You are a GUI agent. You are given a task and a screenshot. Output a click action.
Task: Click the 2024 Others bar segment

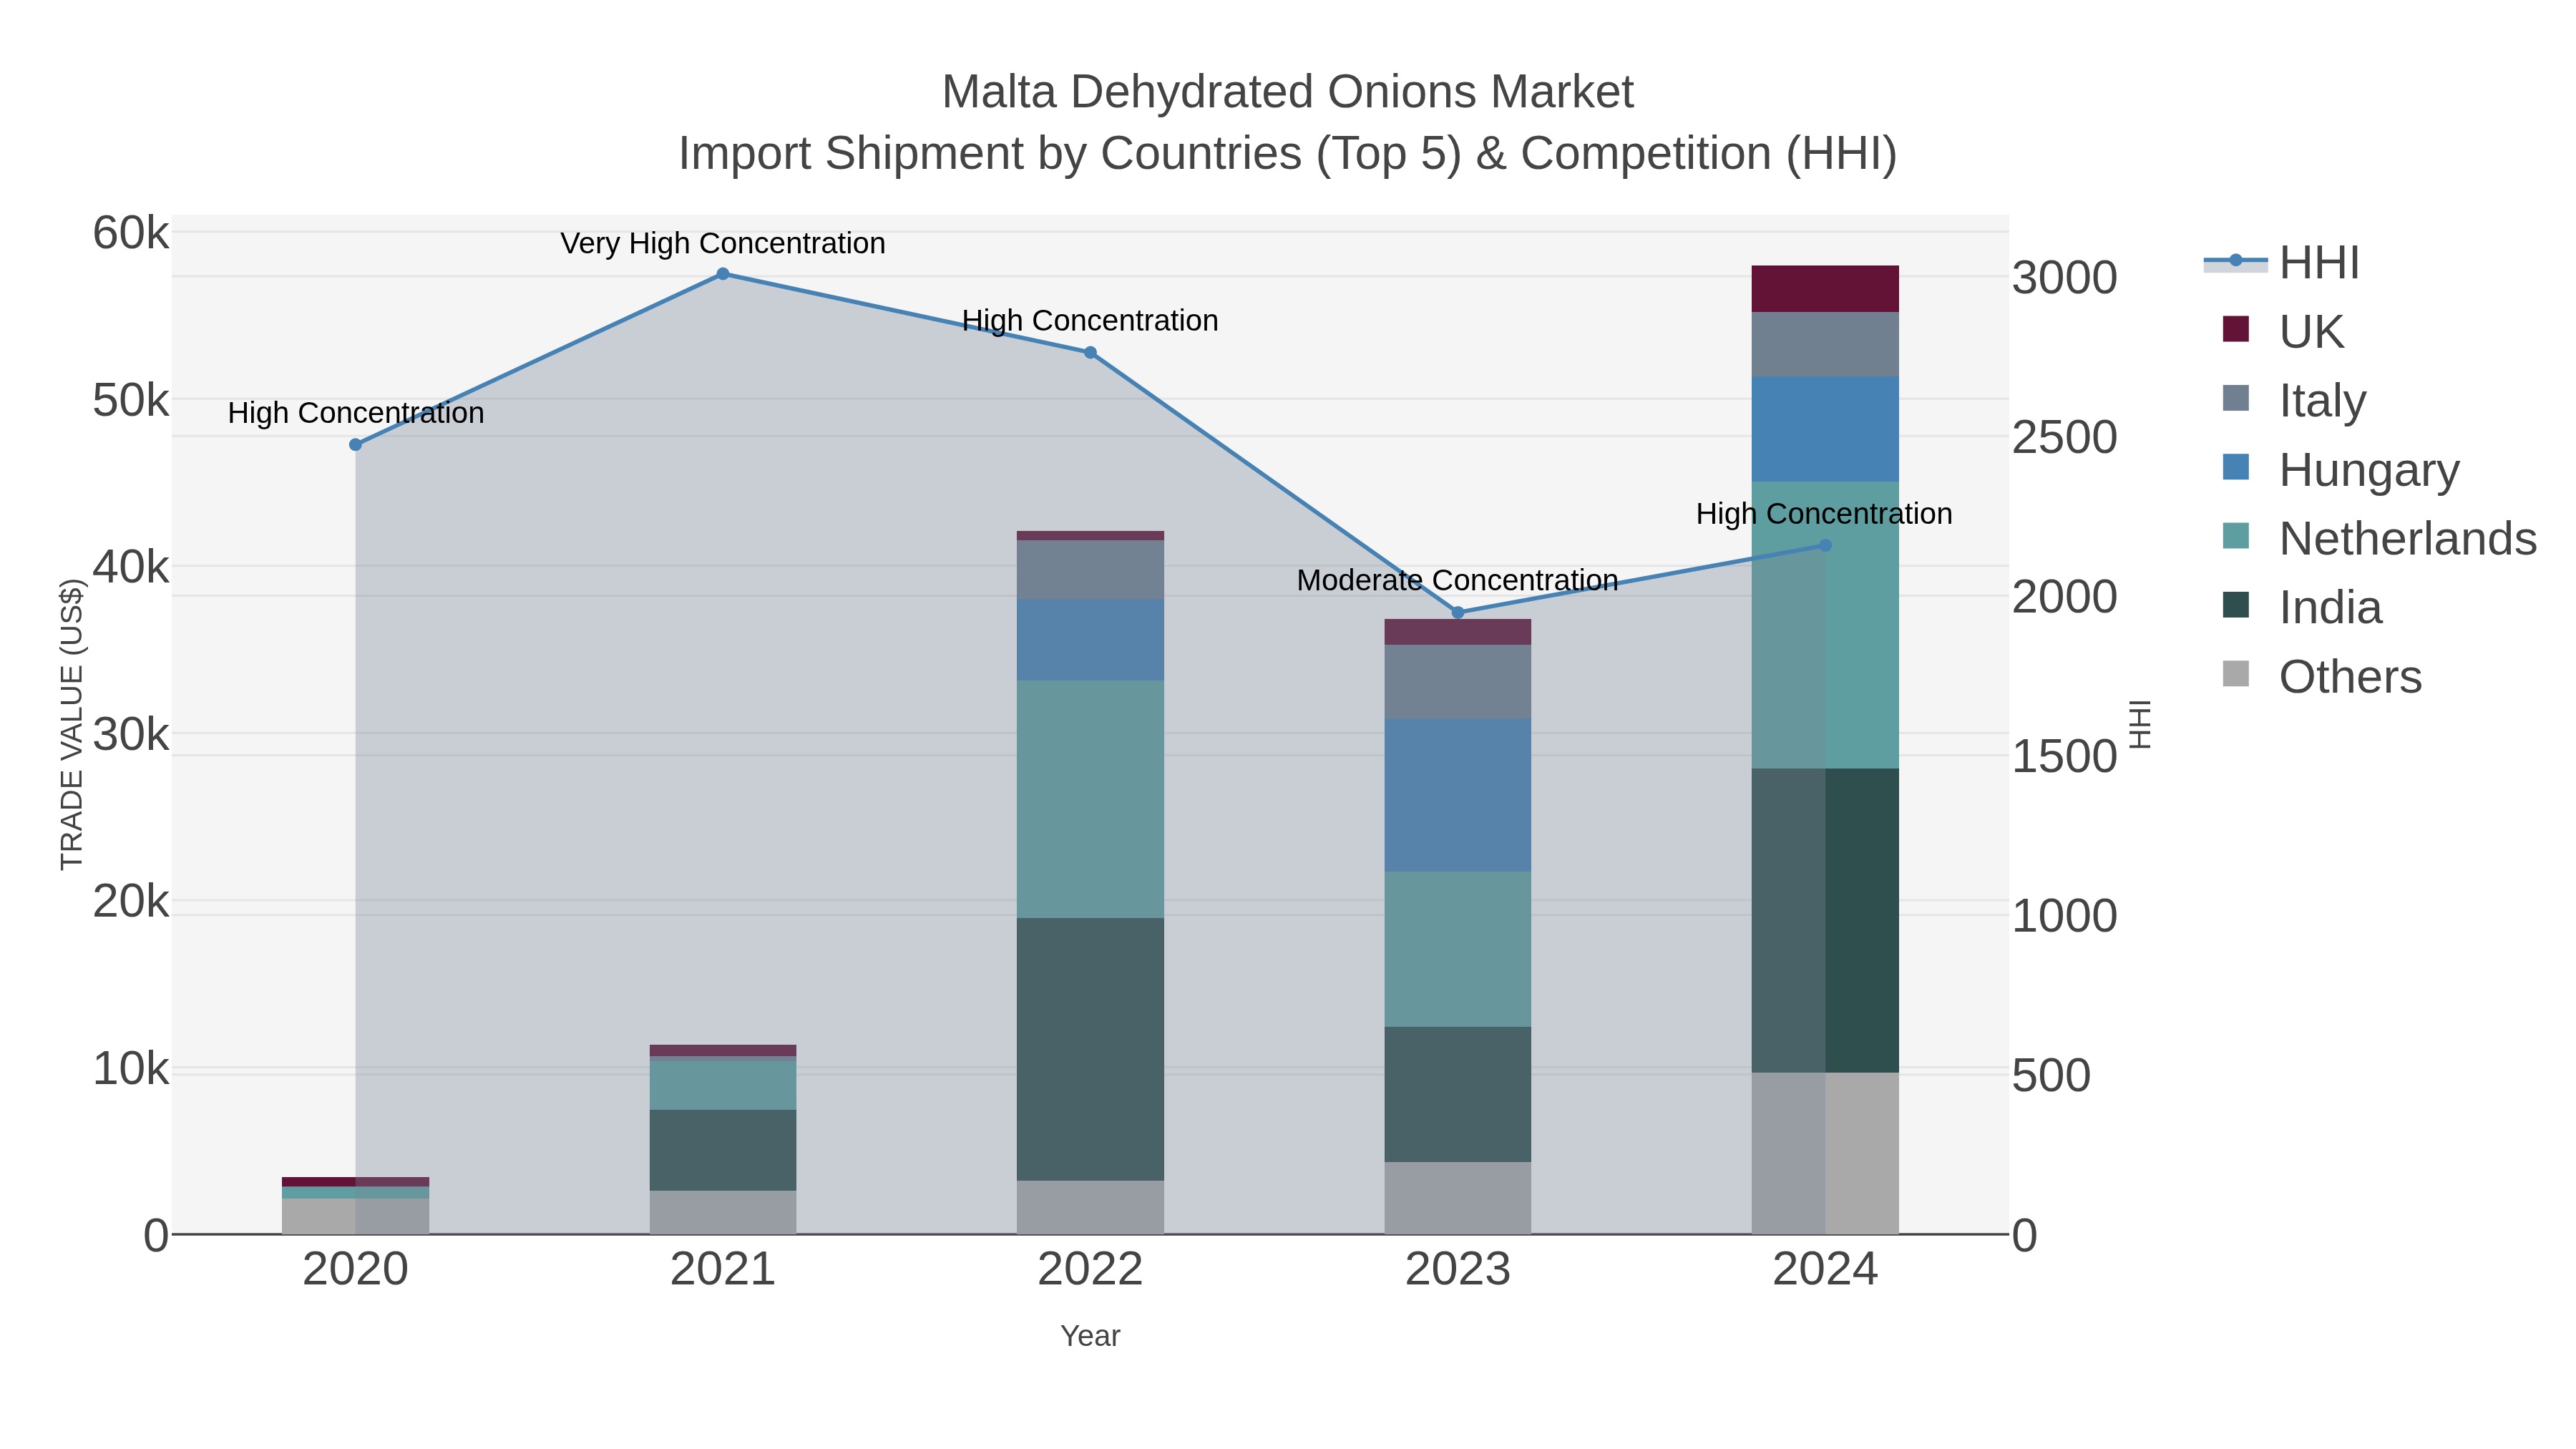[x=1825, y=1153]
